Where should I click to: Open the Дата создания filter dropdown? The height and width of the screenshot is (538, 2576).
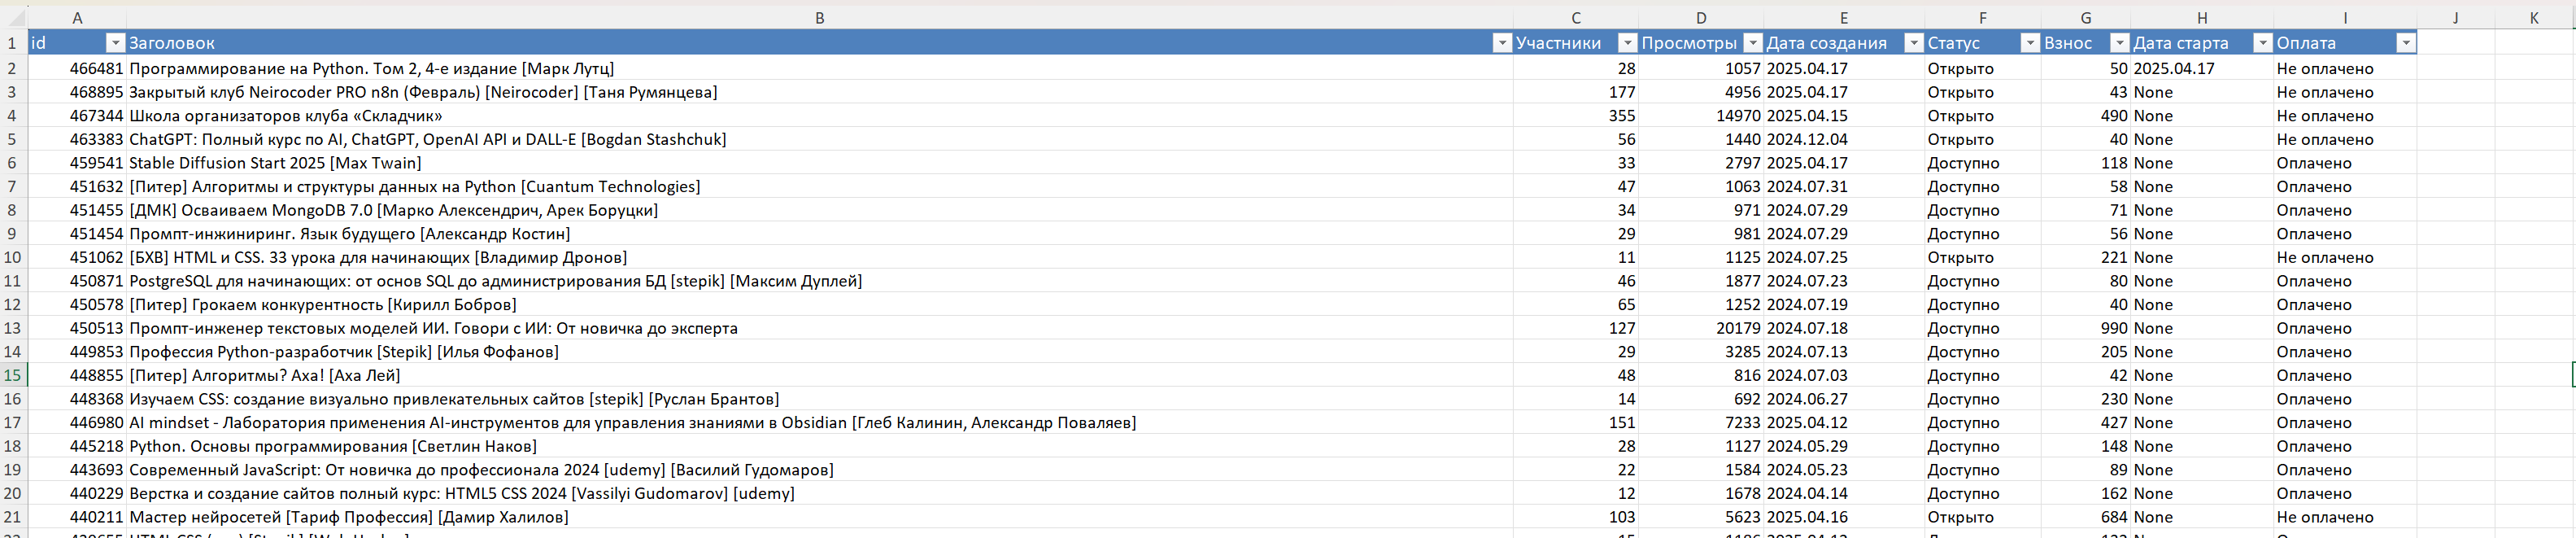click(1913, 43)
